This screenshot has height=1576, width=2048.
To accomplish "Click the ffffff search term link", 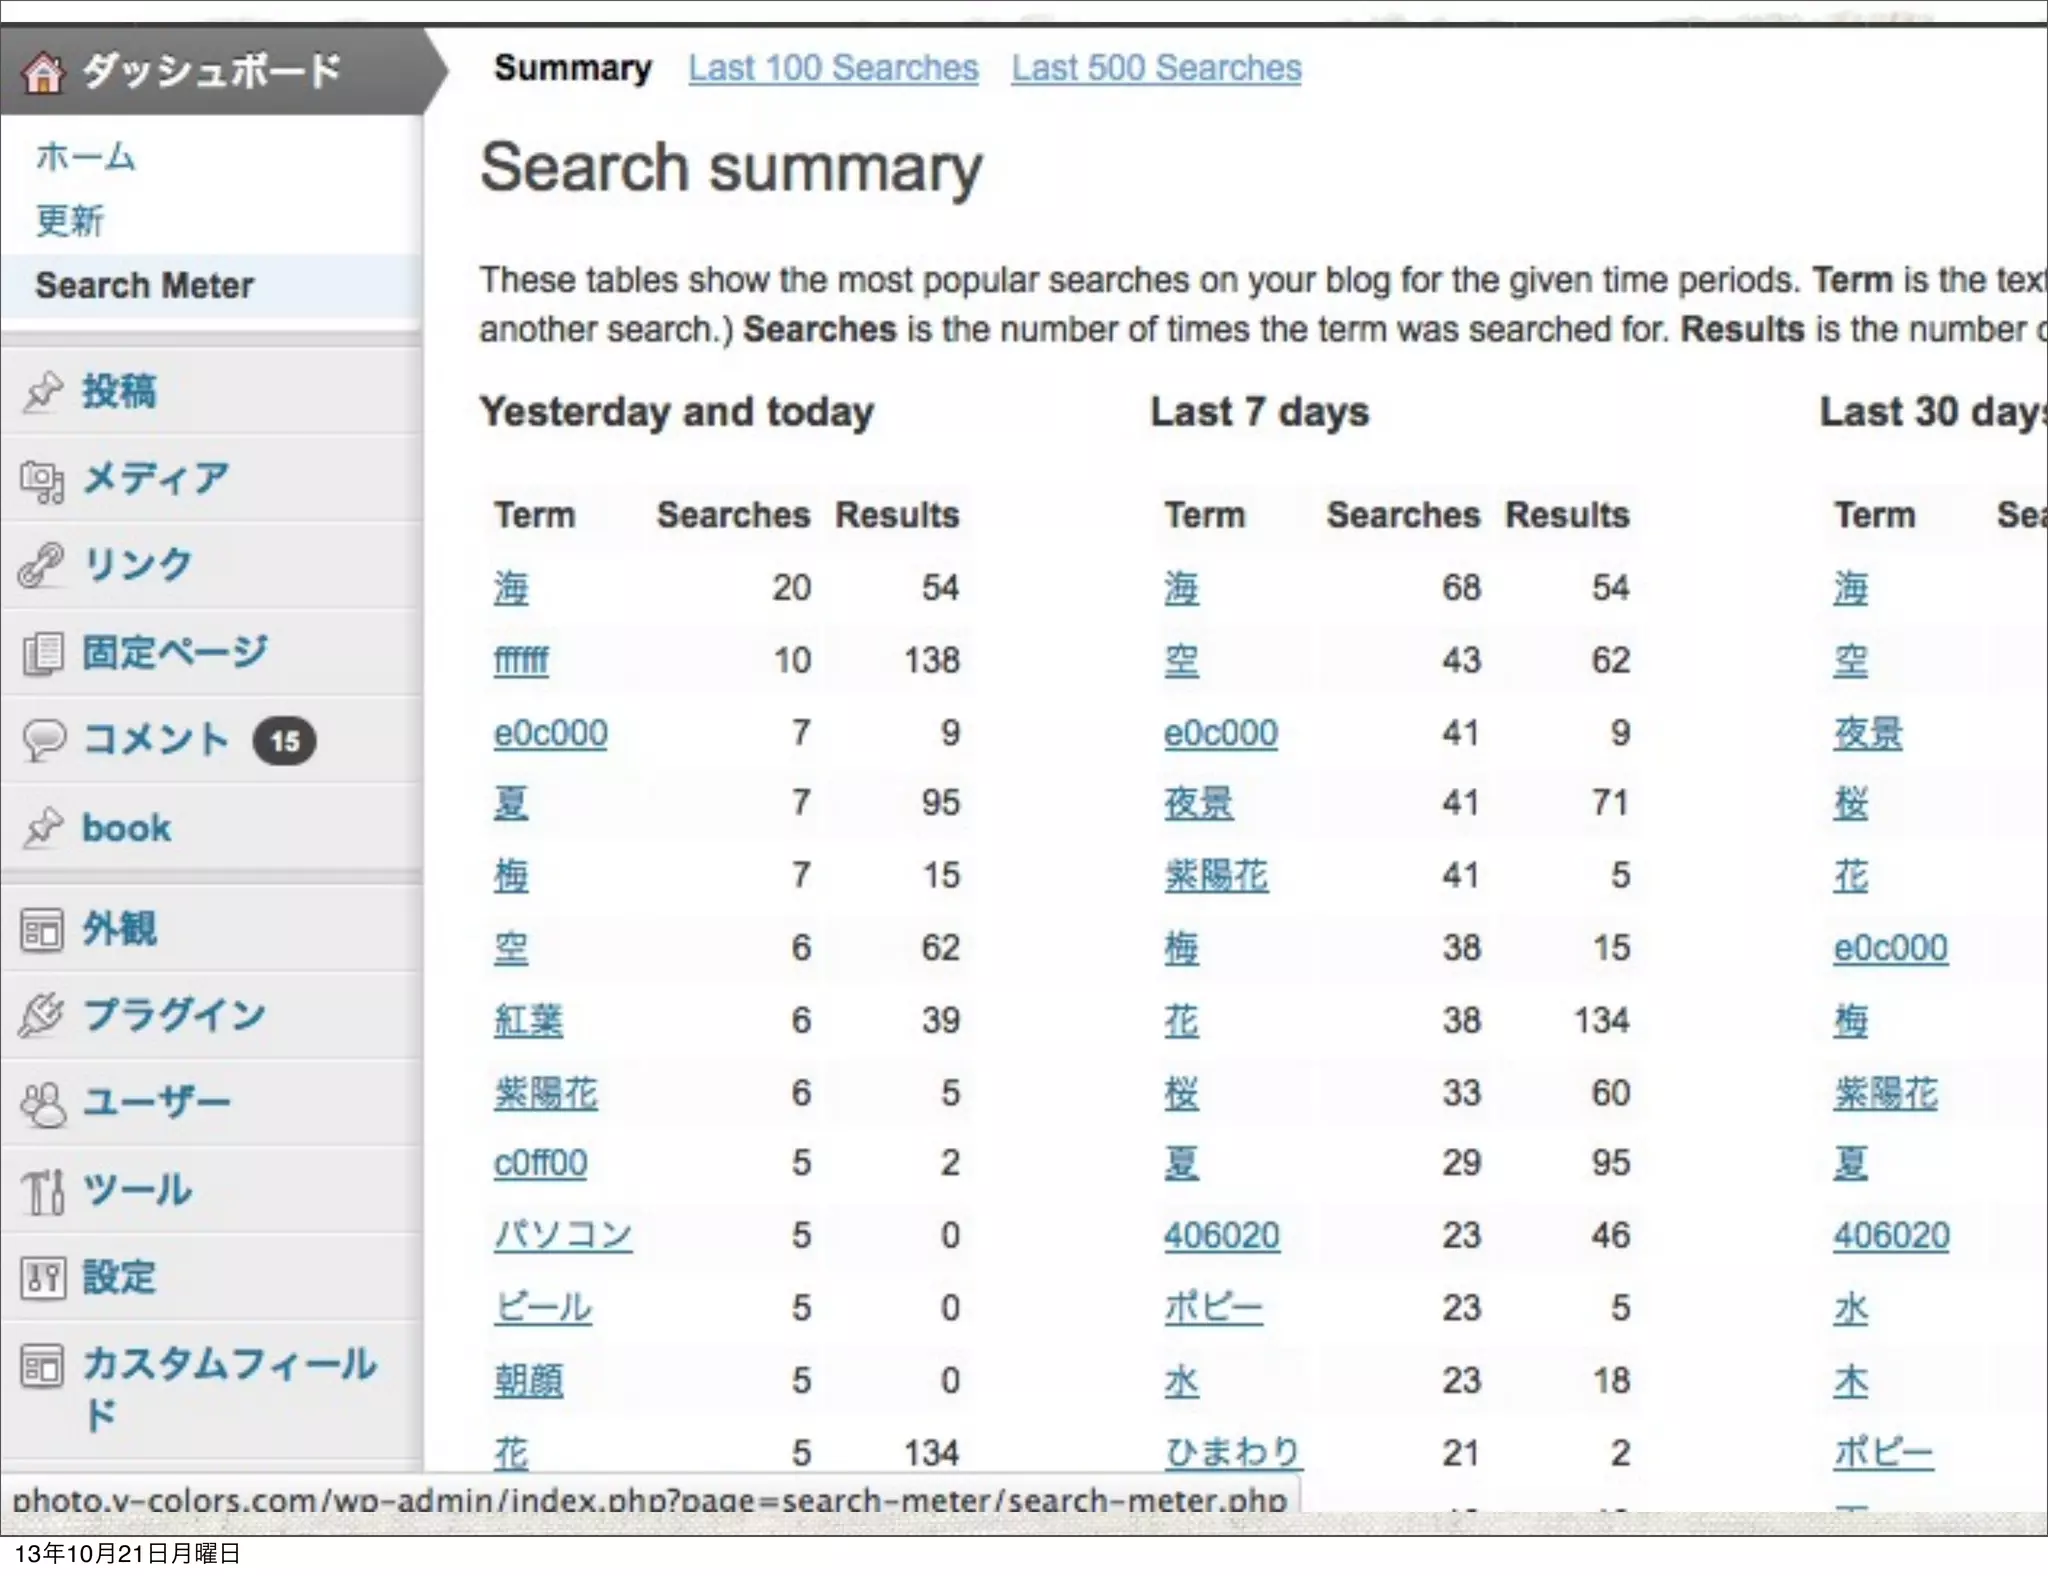I will tap(521, 661).
